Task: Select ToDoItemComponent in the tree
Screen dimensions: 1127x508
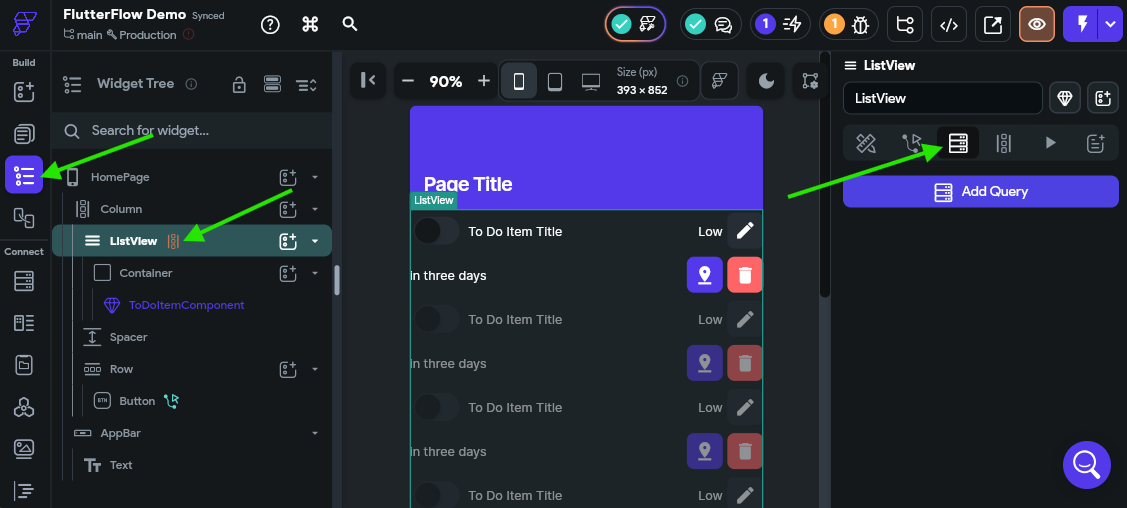Action: [186, 305]
